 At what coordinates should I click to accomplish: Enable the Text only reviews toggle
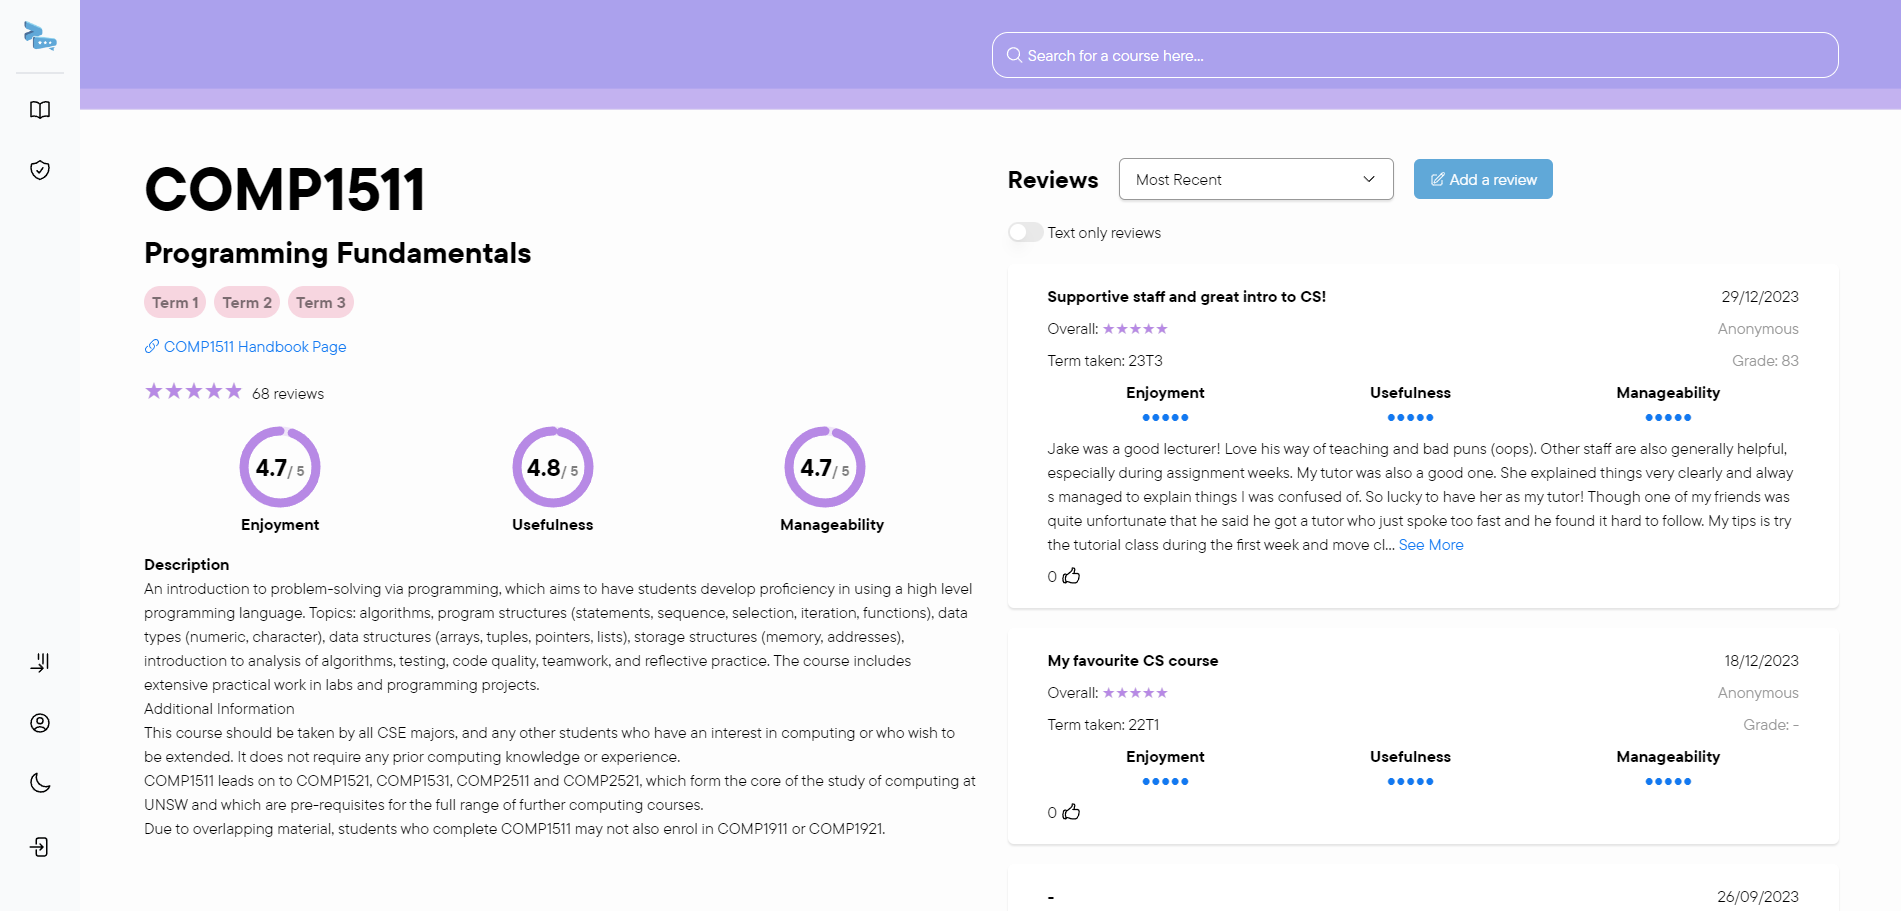pyautogui.click(x=1025, y=233)
